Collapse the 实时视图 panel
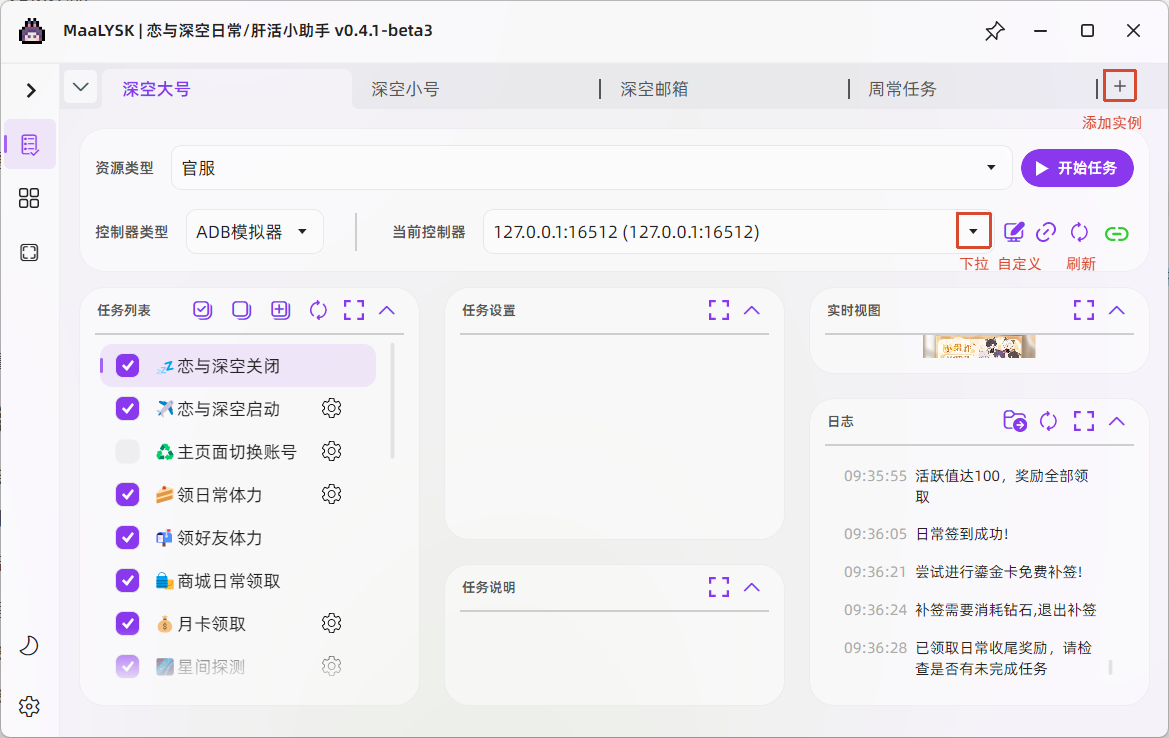Viewport: 1169px width, 738px height. pyautogui.click(x=1117, y=310)
